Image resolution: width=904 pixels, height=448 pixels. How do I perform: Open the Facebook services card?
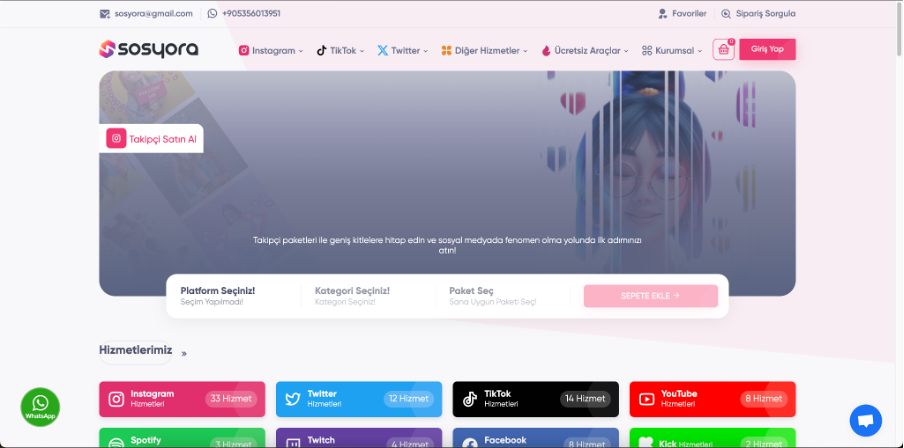point(536,438)
